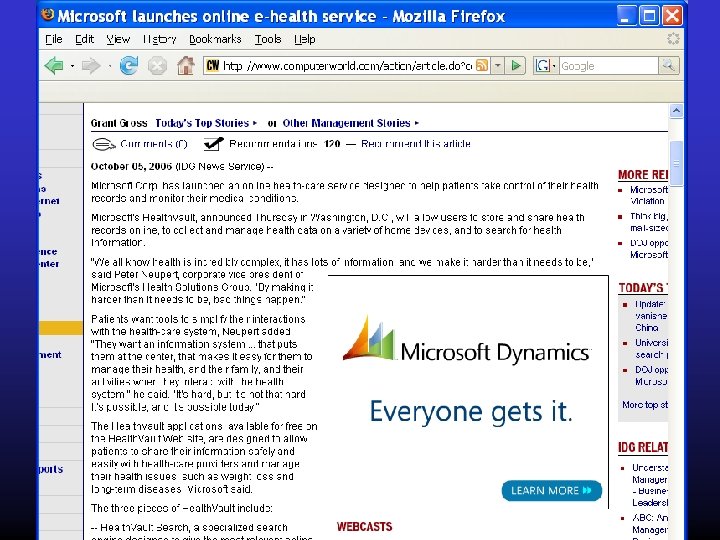Open the Bookmarks menu
Screen dimensions: 720x540
pyautogui.click(x=215, y=39)
